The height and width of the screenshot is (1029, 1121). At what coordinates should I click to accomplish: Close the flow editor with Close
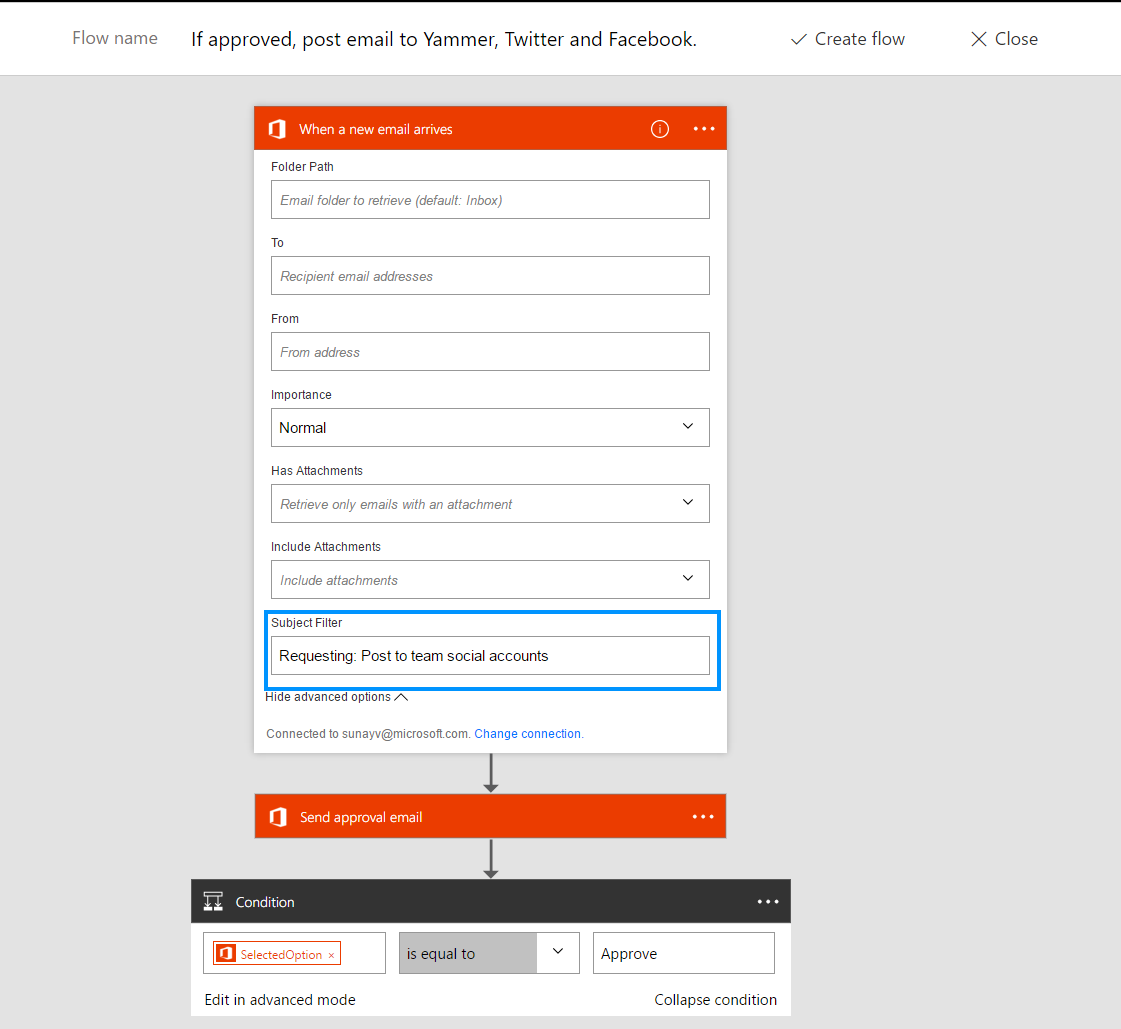1004,39
